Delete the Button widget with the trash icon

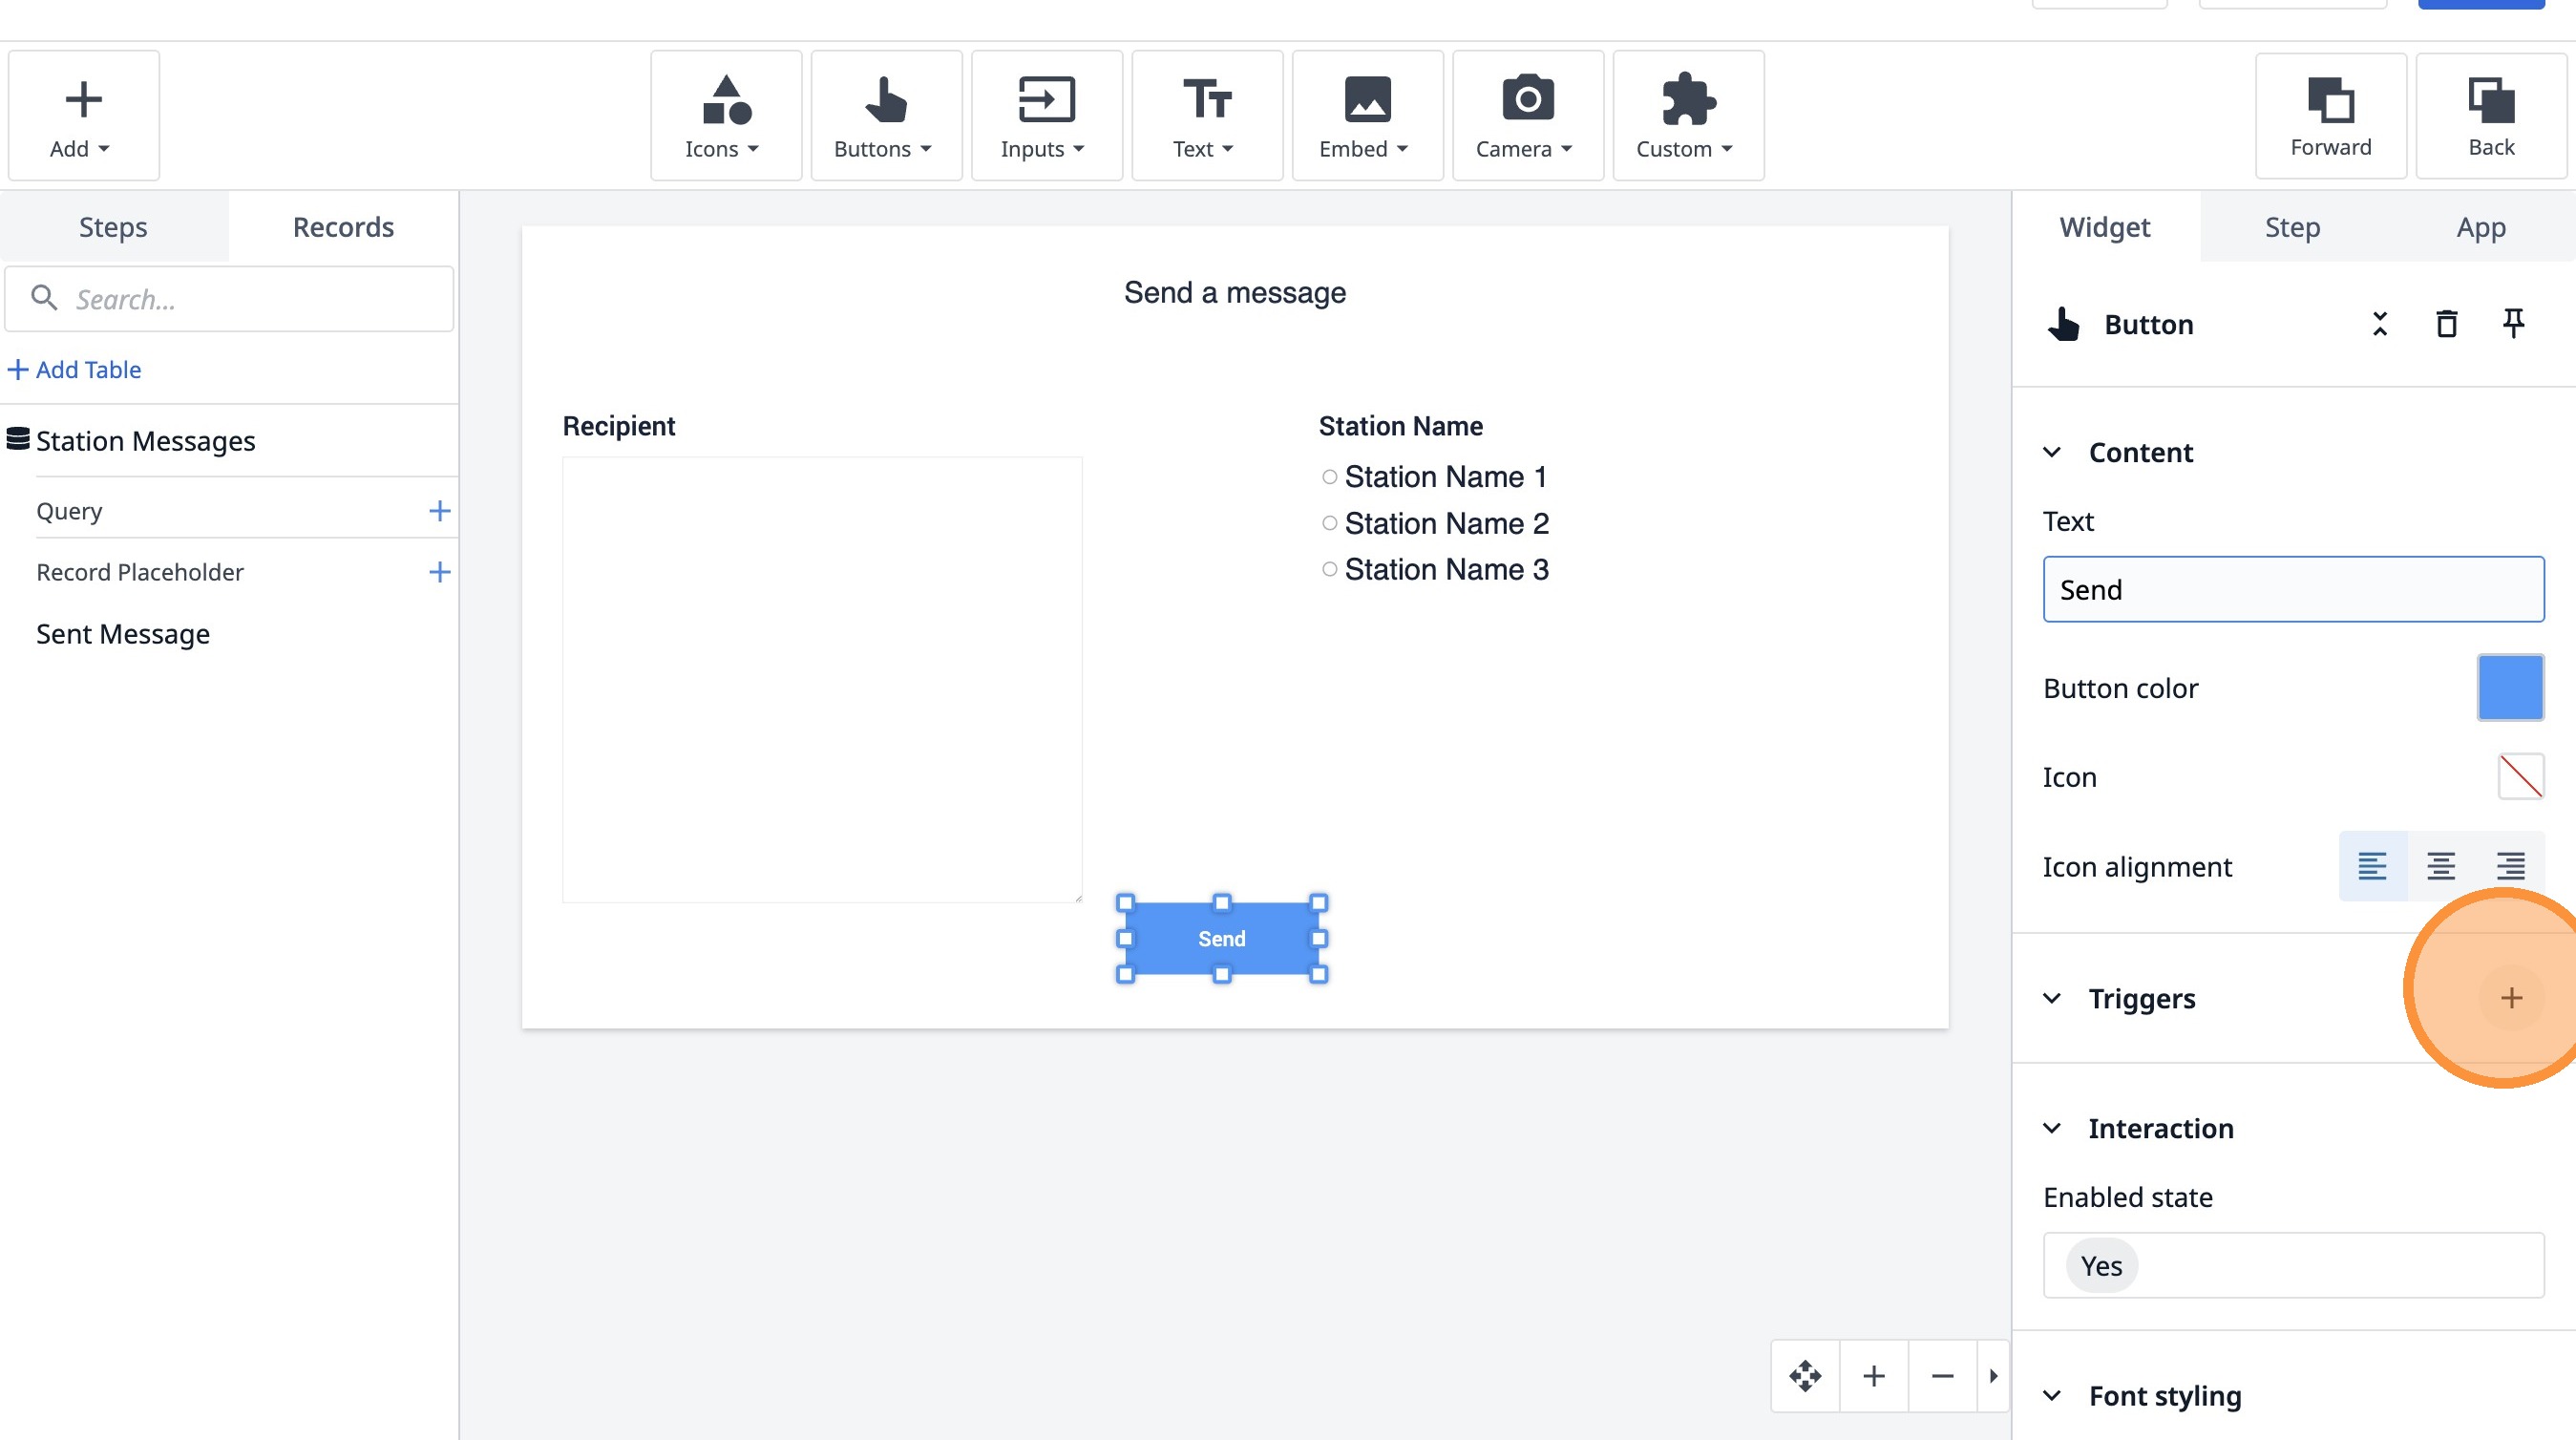point(2446,324)
